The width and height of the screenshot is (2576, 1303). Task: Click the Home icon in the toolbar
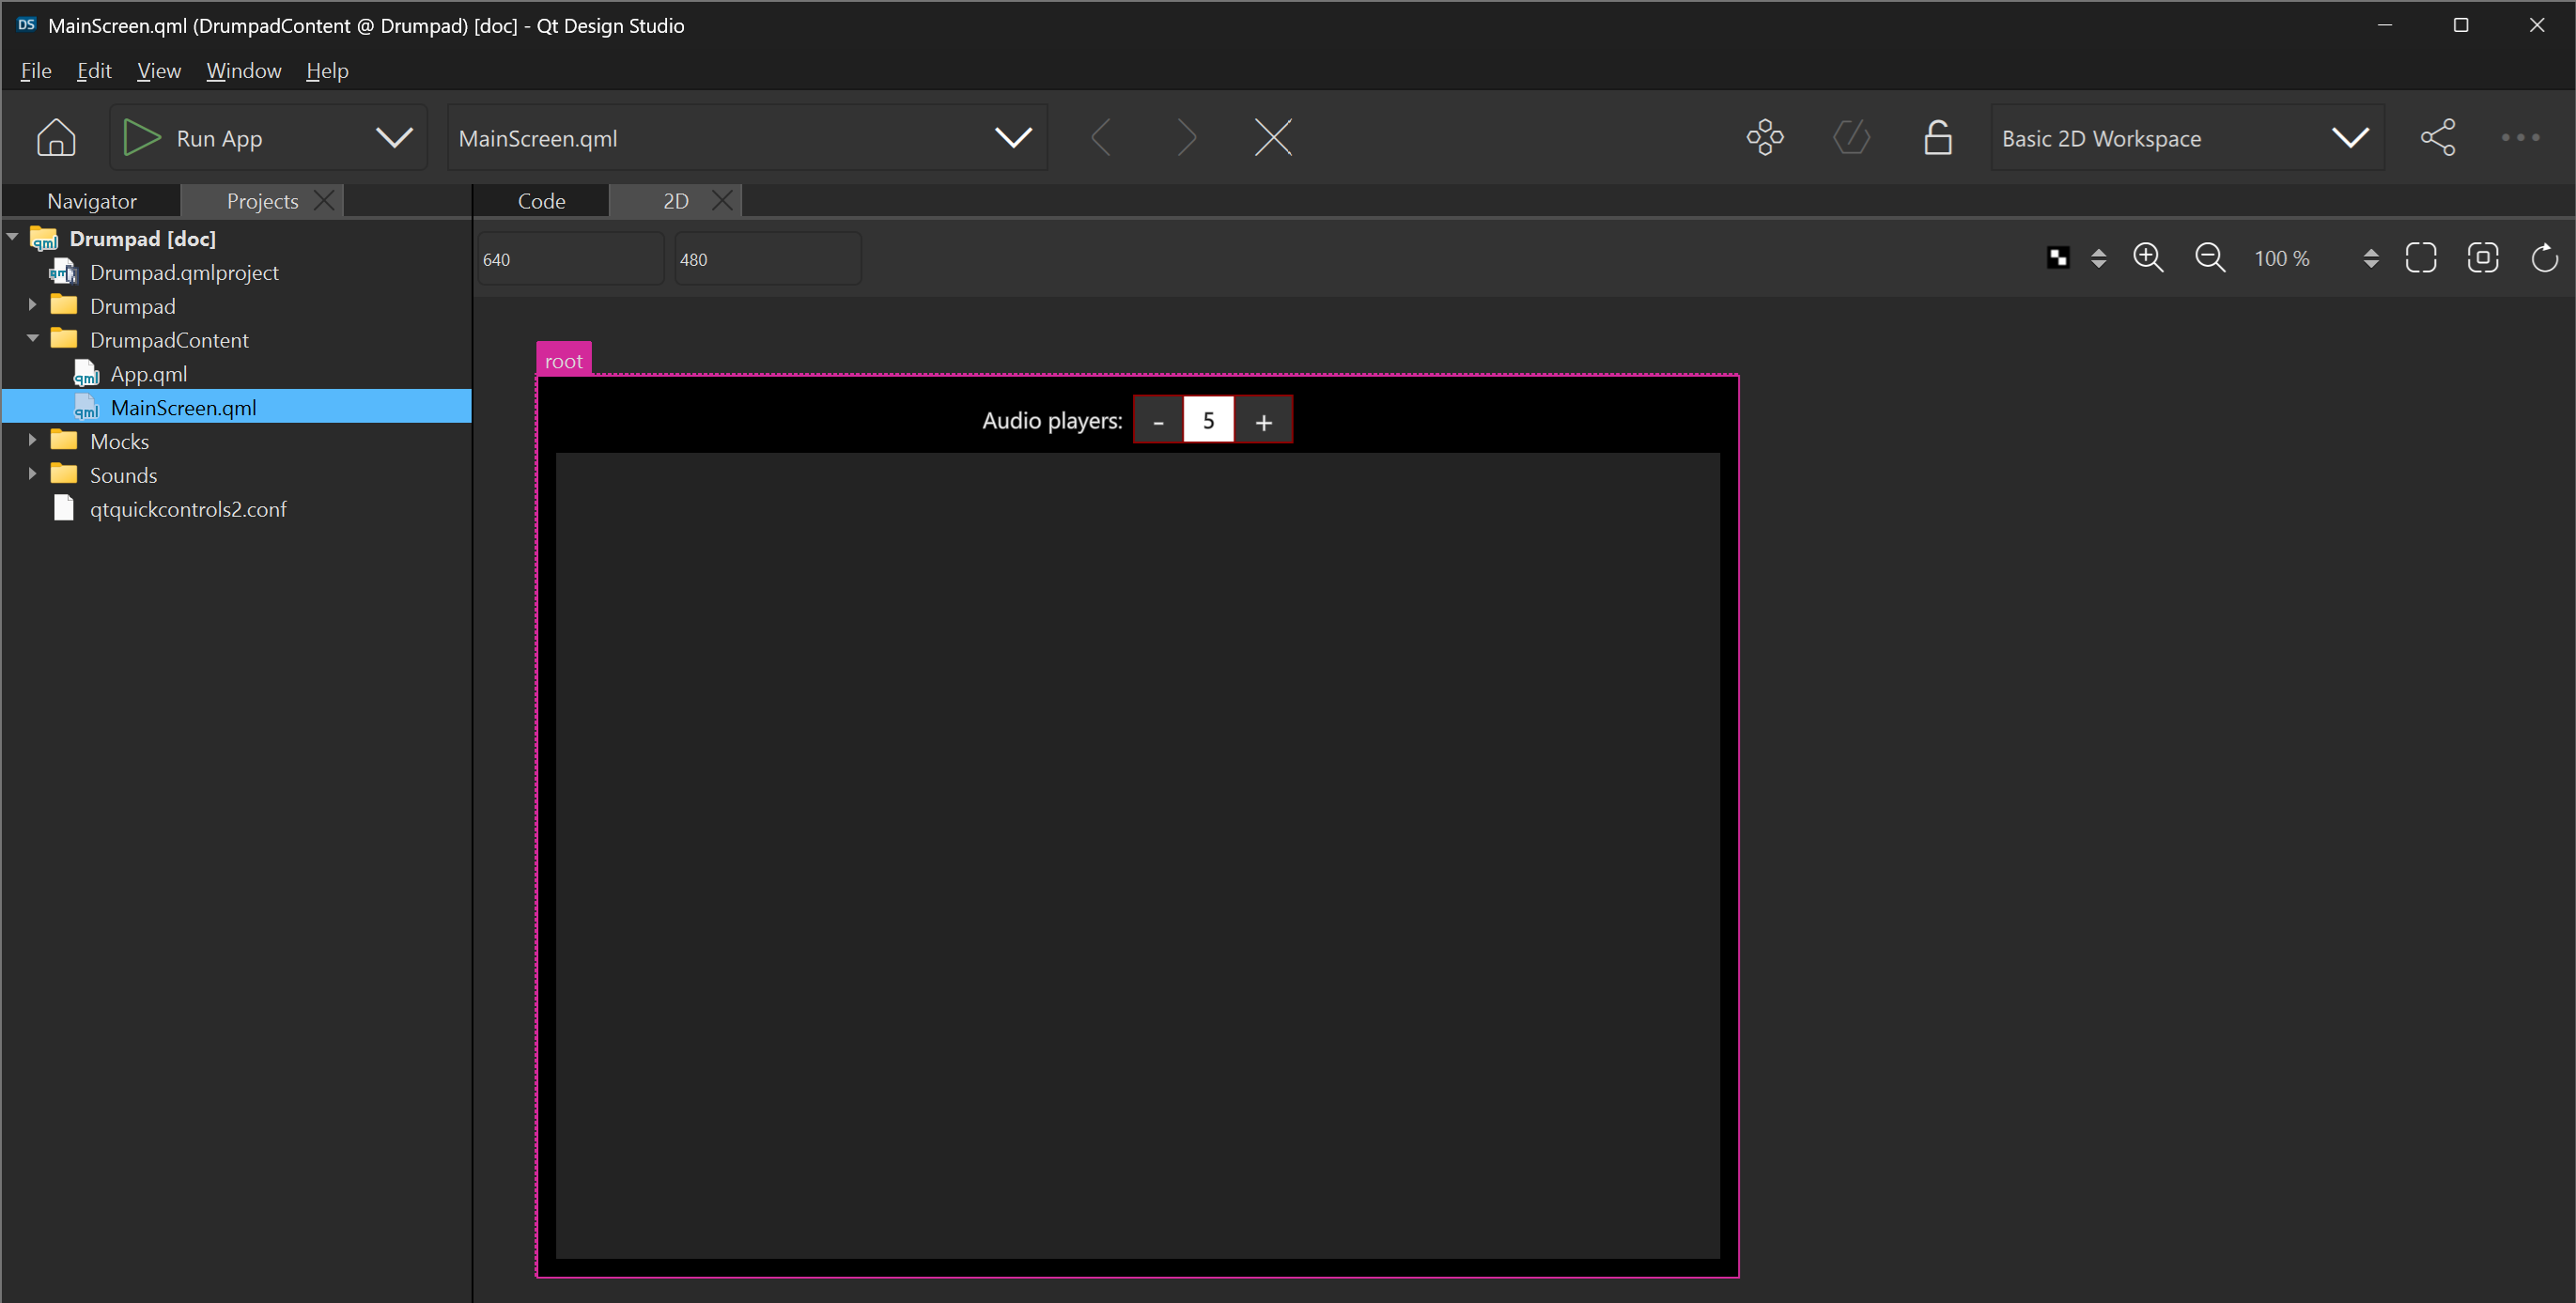tap(56, 137)
